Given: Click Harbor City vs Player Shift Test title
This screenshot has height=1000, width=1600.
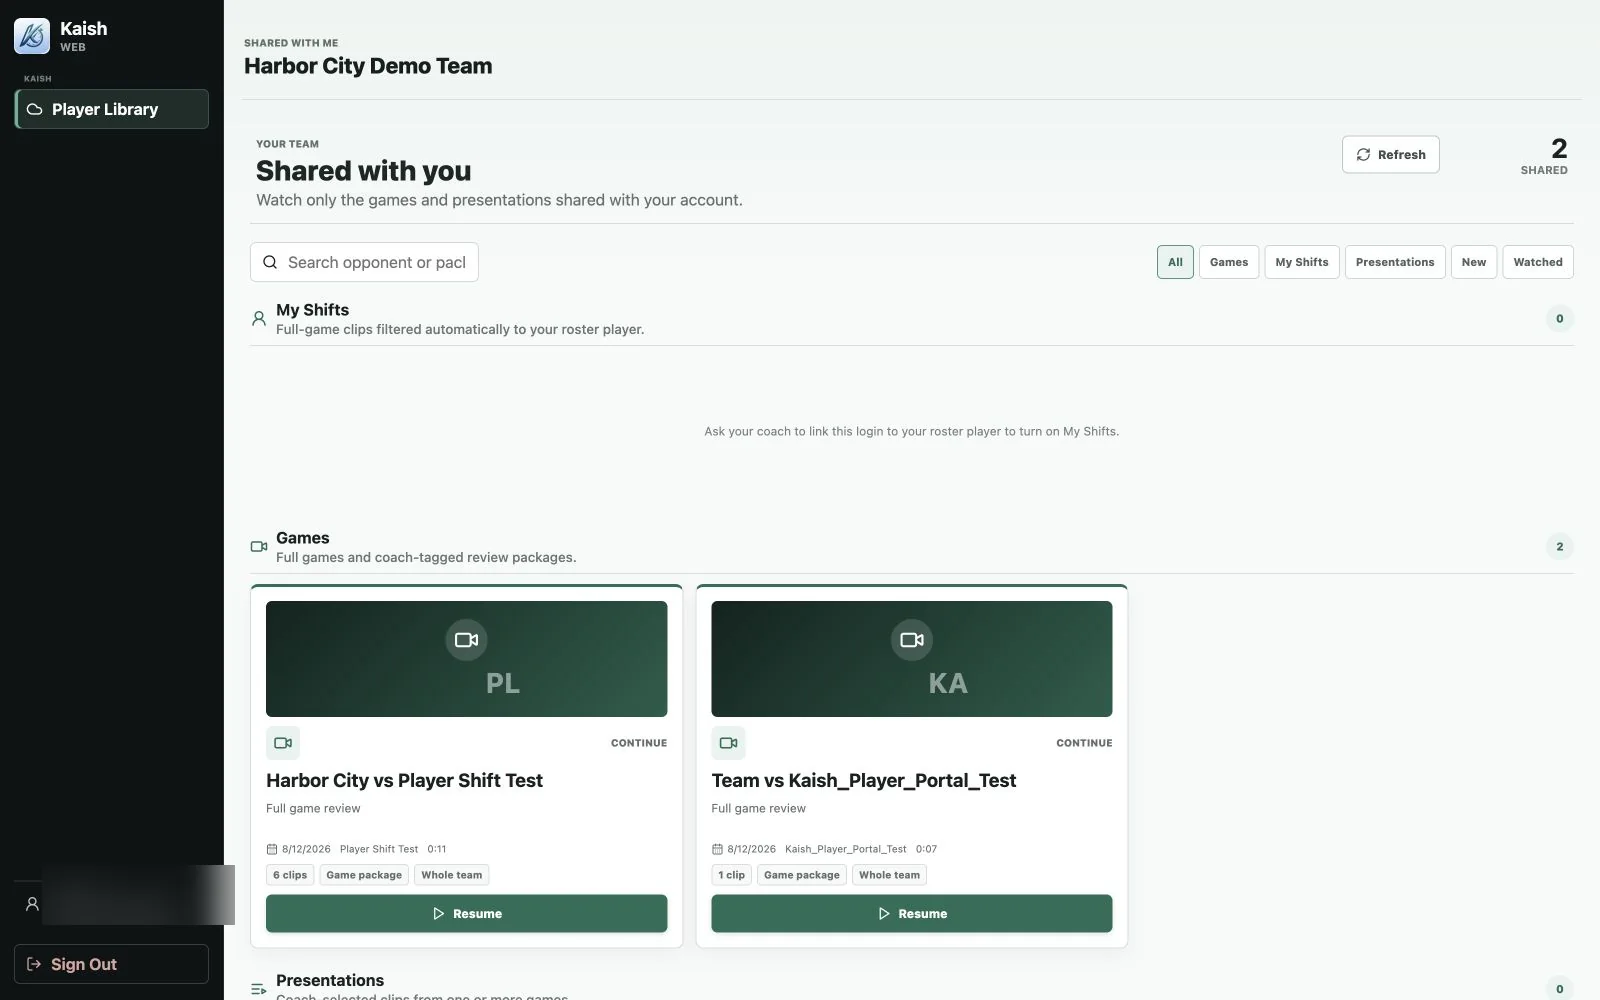Looking at the screenshot, I should tap(404, 781).
